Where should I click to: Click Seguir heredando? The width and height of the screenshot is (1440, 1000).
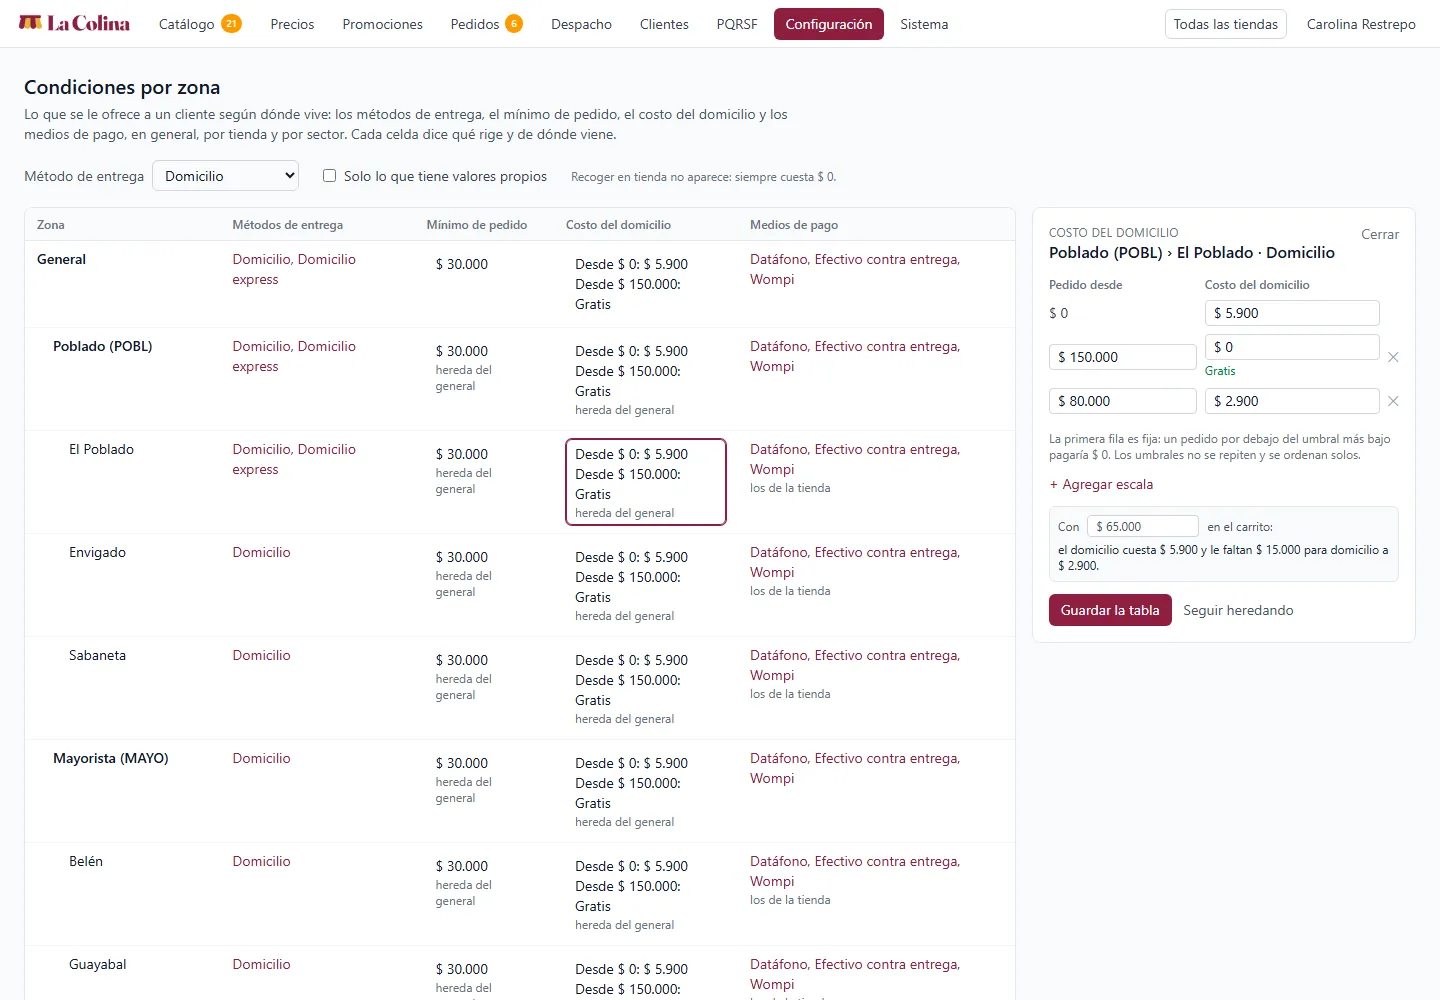click(1238, 610)
